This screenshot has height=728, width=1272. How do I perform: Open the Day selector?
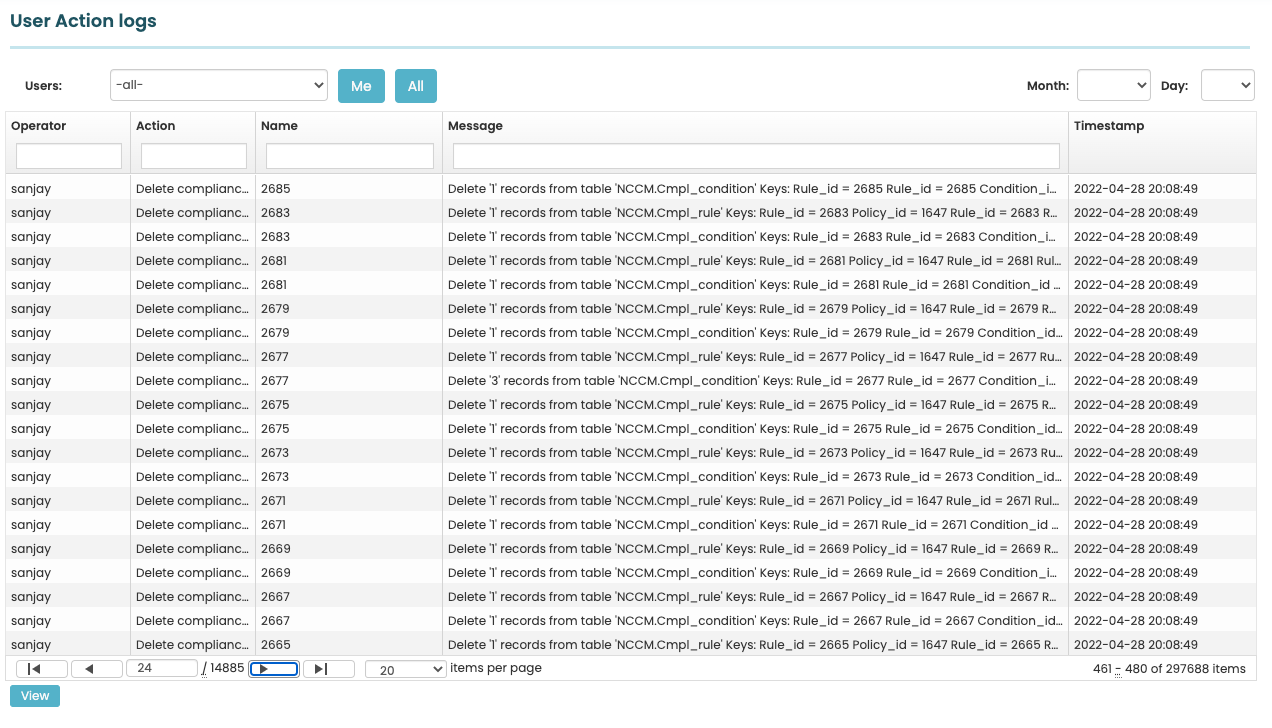(x=1228, y=85)
